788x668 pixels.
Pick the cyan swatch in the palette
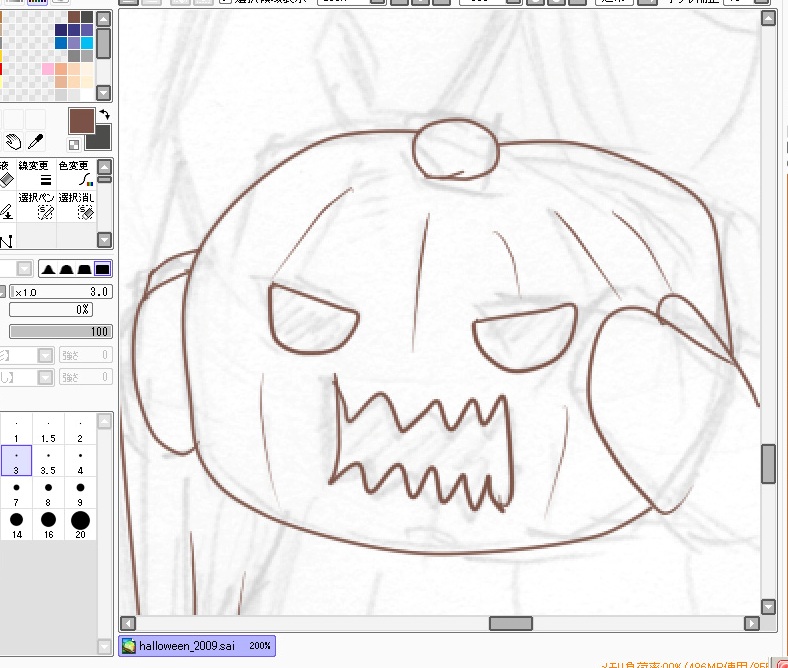tap(87, 43)
